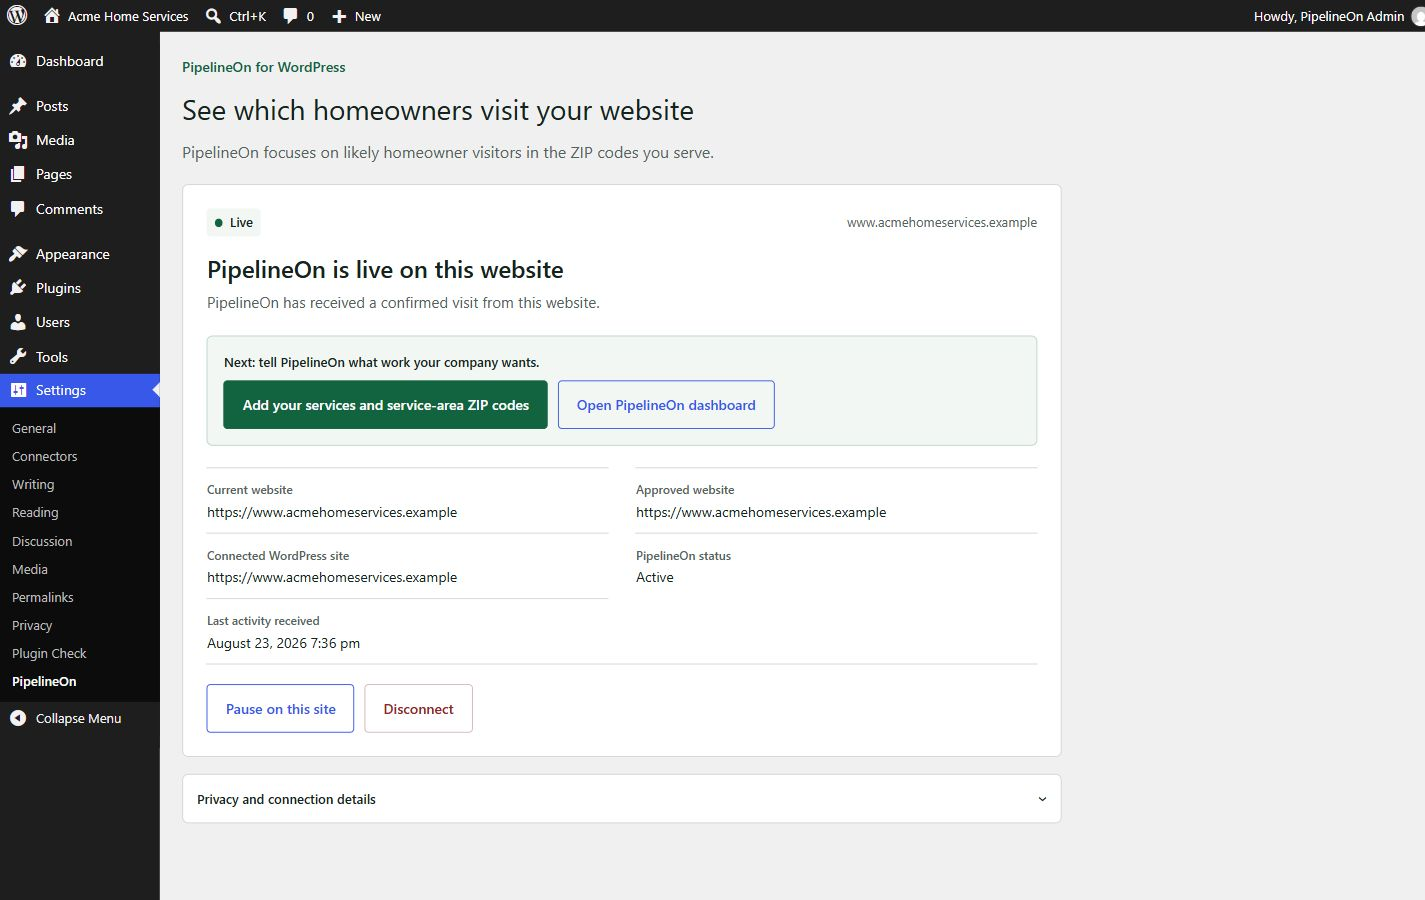
Task: Open General settings submenu
Action: 34,428
